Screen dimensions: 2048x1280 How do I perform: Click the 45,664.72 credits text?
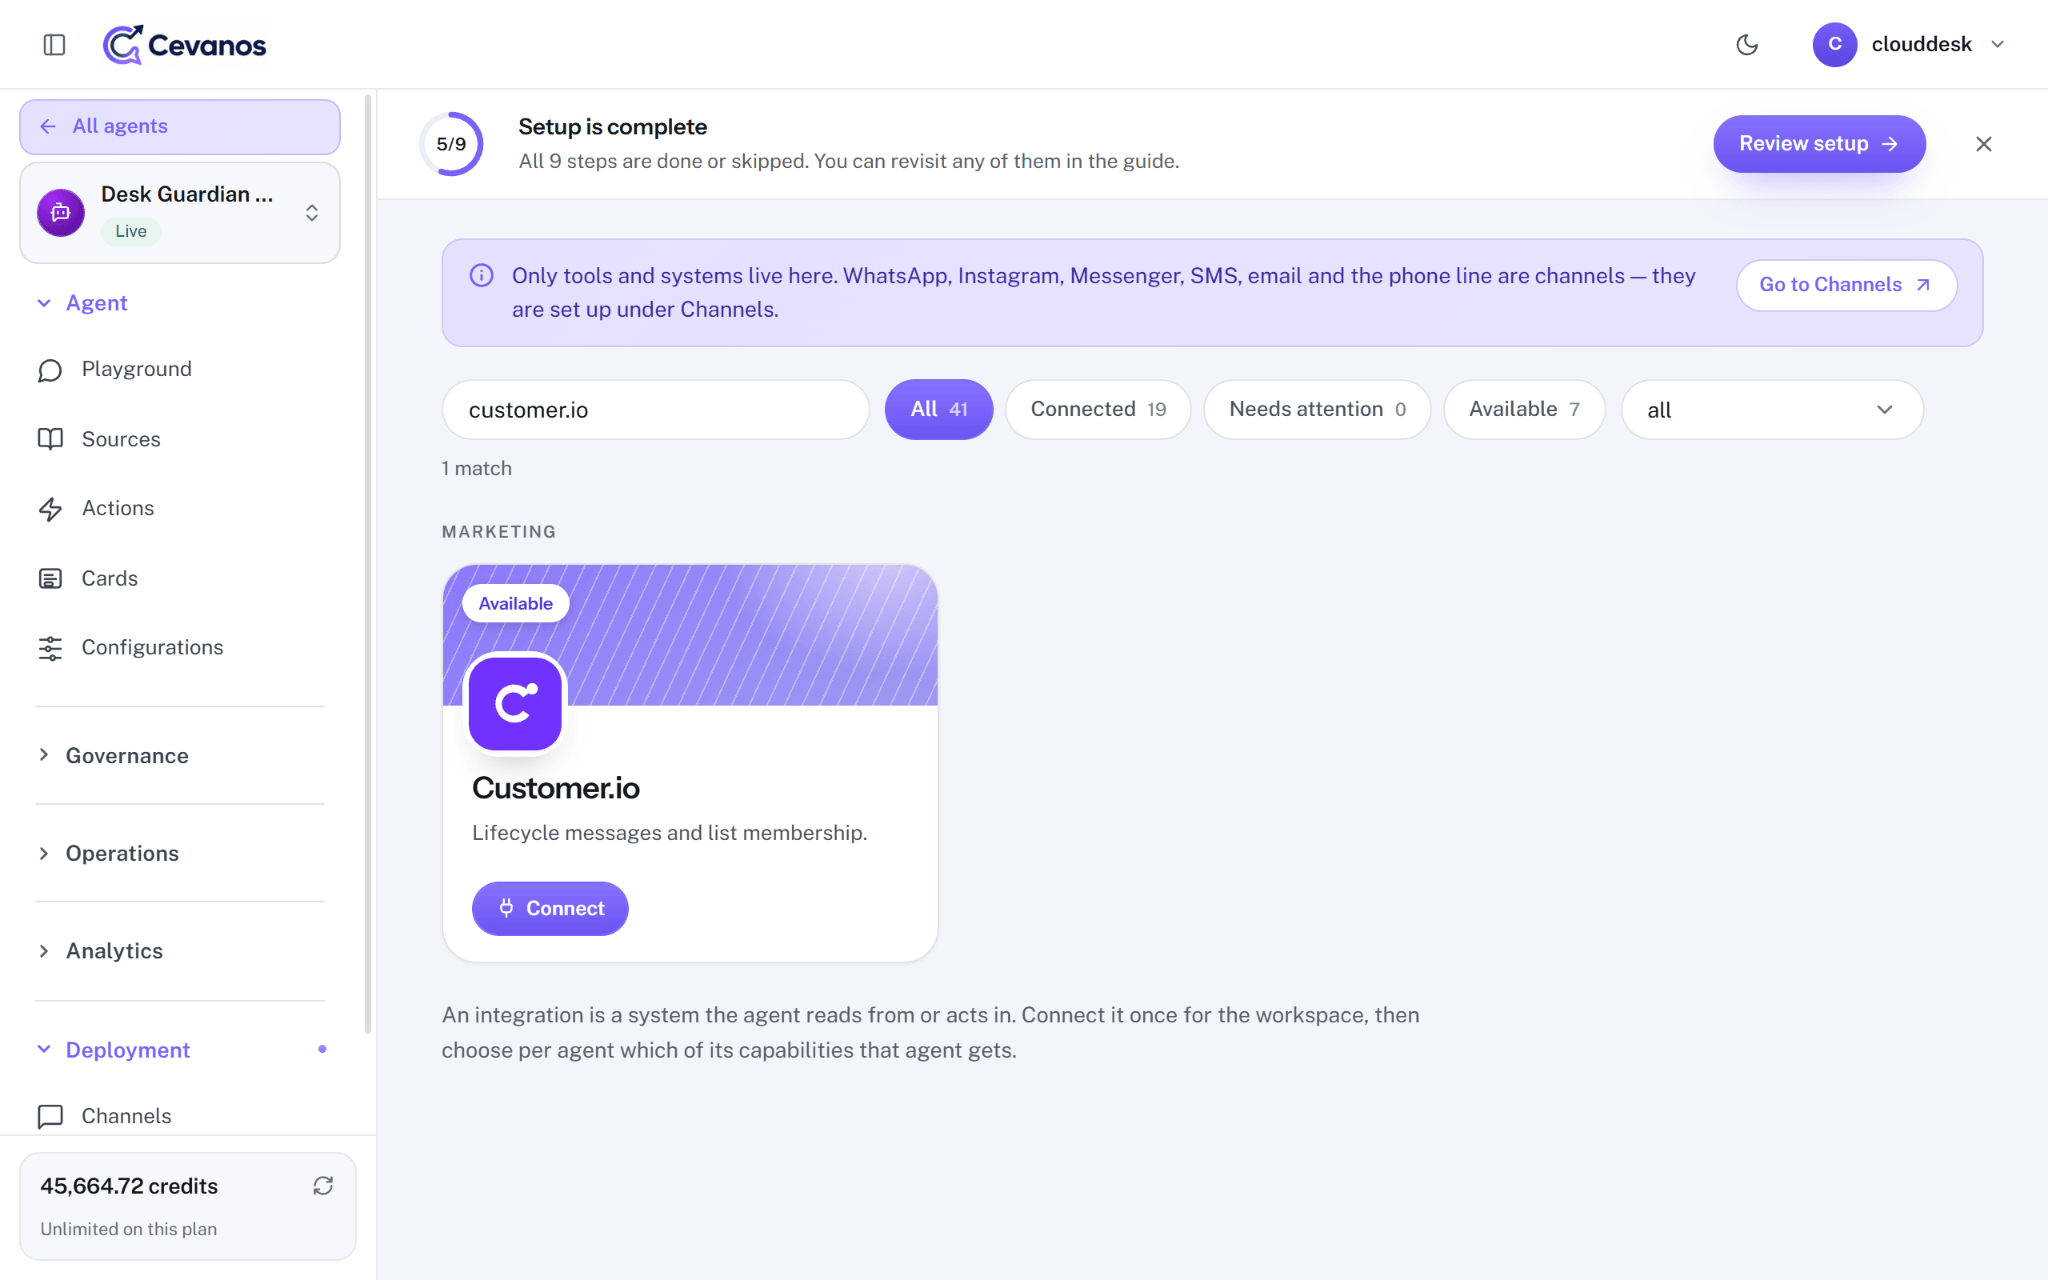pos(129,1186)
